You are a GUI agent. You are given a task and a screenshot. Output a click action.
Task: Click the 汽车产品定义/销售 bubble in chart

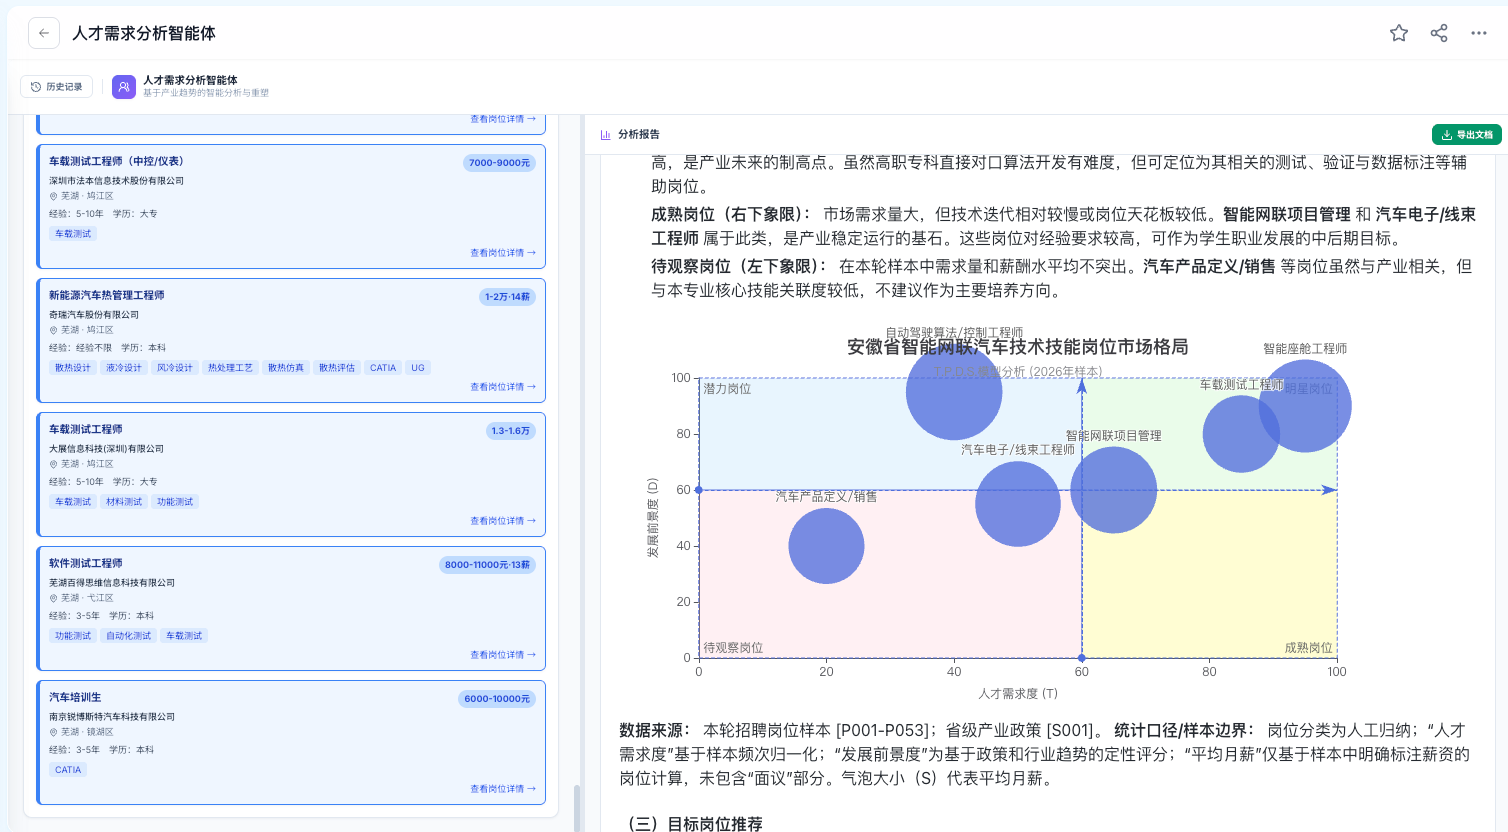point(826,546)
